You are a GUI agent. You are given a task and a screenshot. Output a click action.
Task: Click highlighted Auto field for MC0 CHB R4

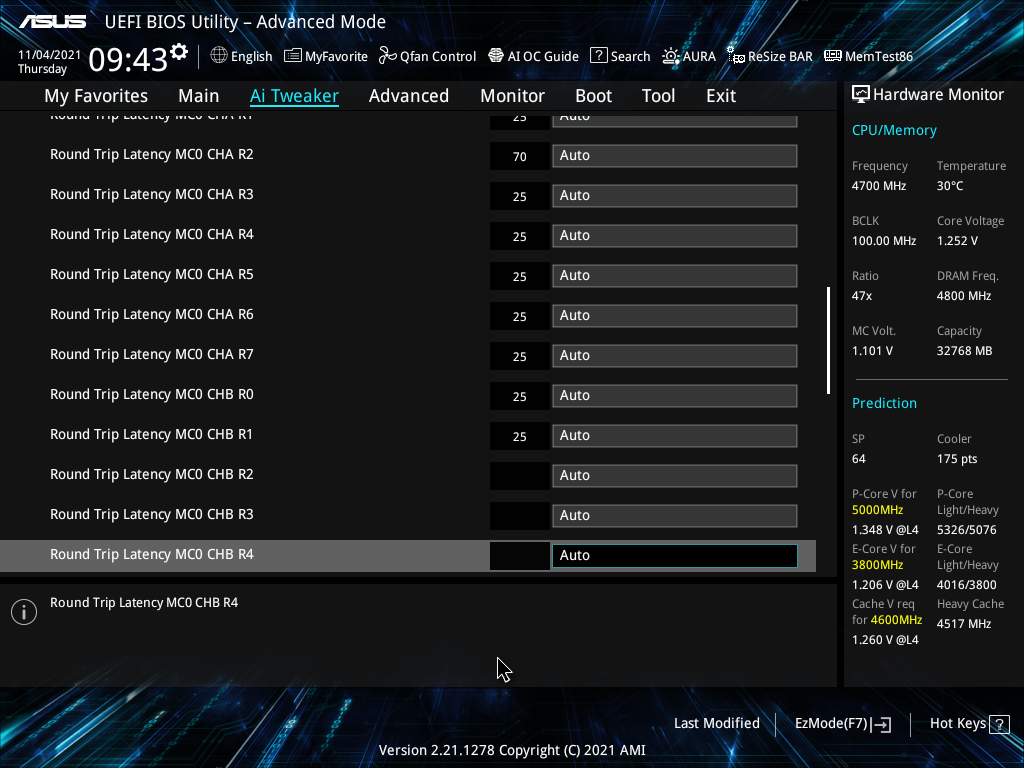[675, 555]
